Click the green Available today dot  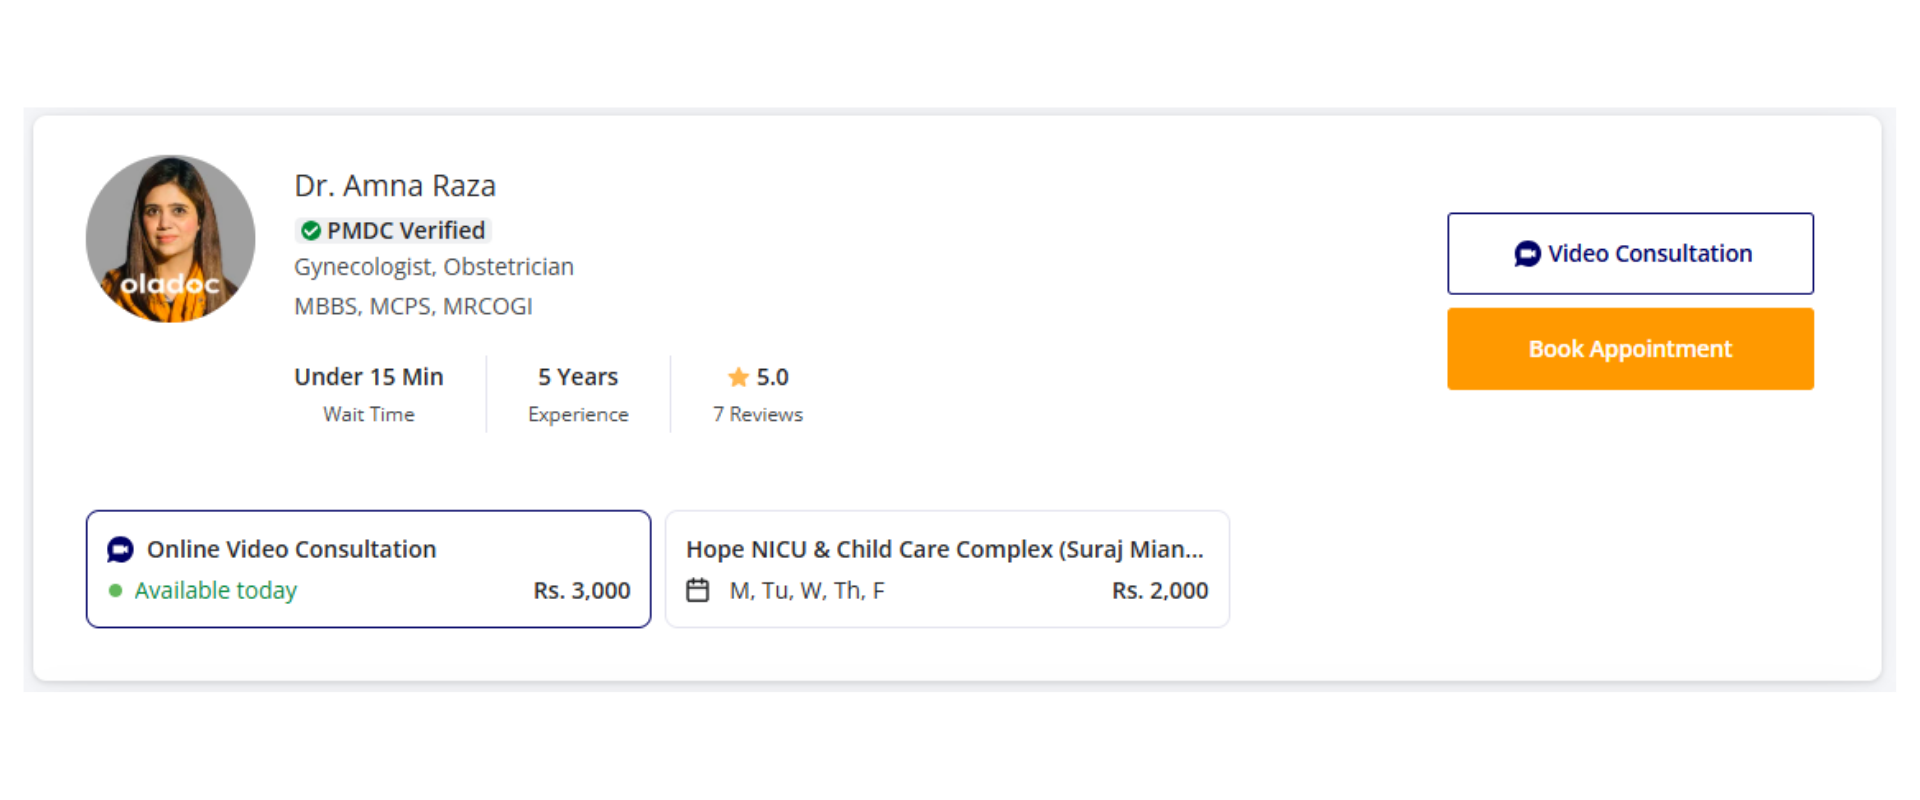pyautogui.click(x=116, y=591)
